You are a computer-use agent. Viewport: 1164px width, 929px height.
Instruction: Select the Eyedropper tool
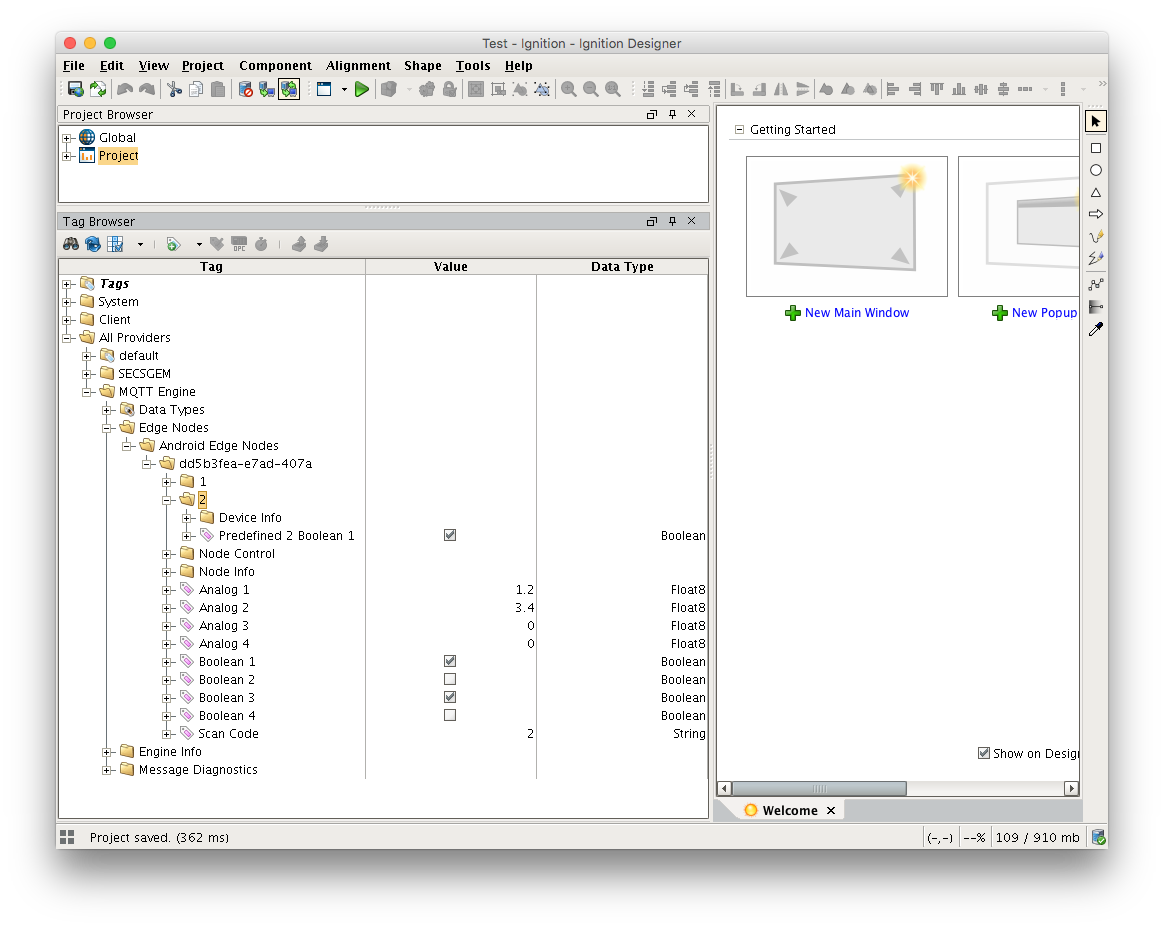1096,329
